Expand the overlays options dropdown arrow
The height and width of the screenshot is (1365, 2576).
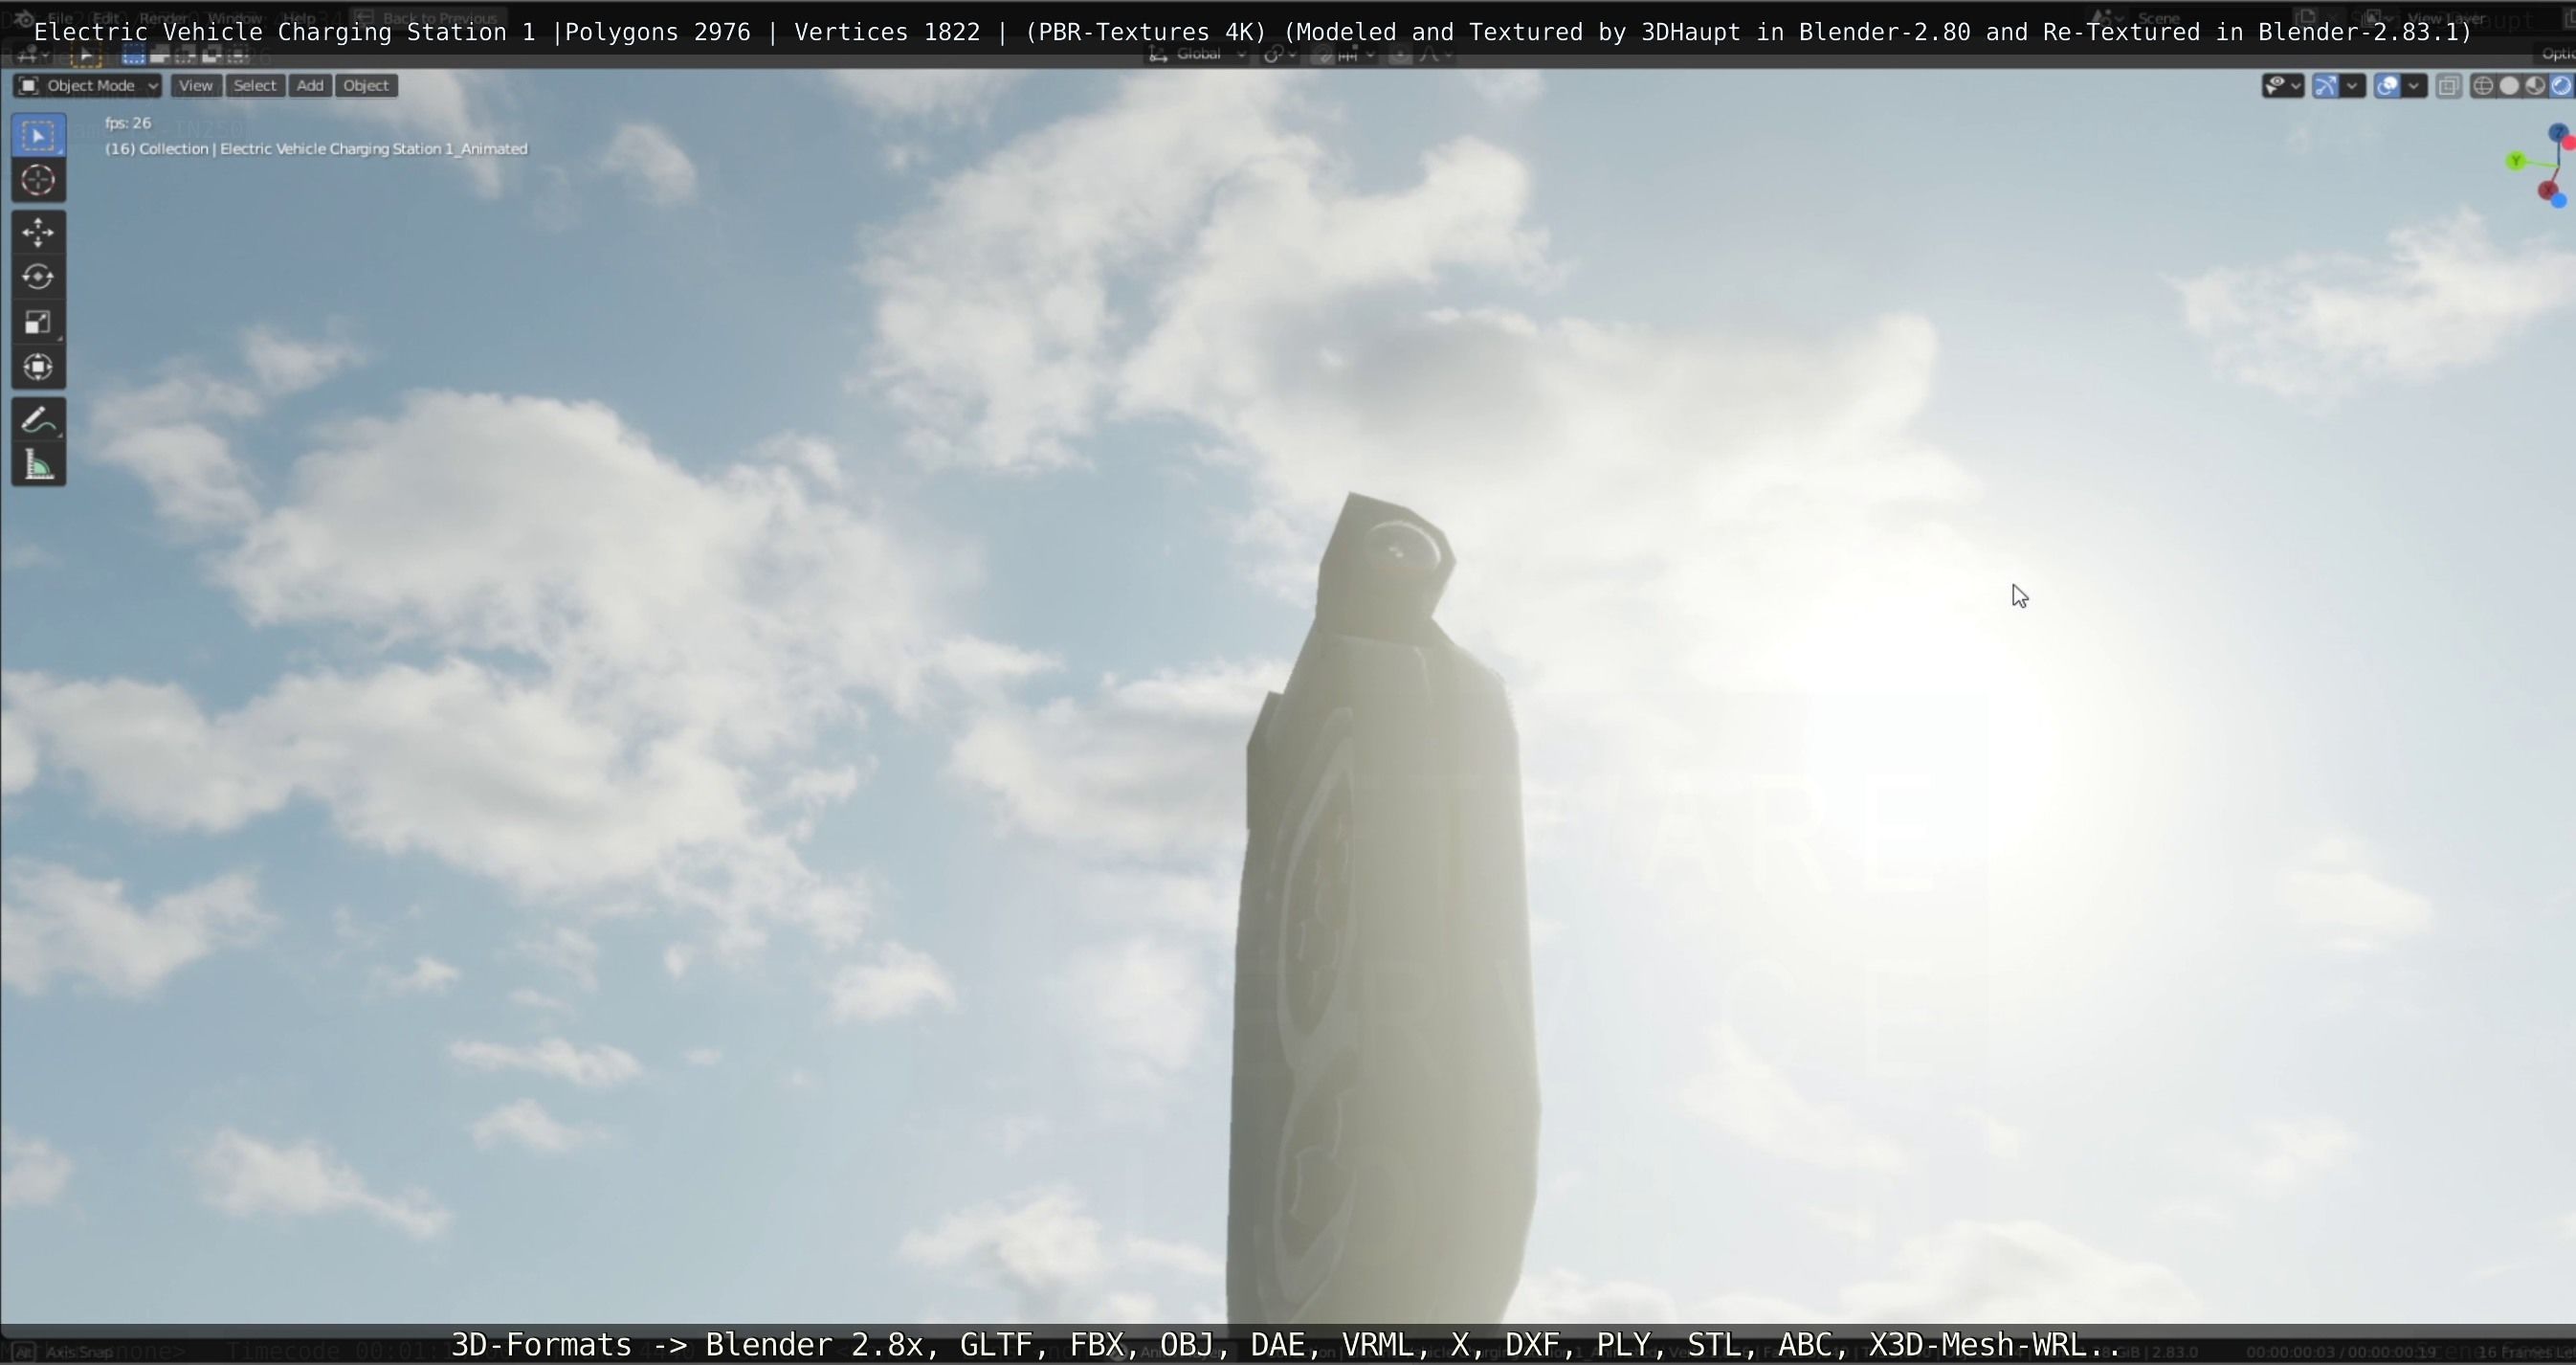tap(2414, 86)
